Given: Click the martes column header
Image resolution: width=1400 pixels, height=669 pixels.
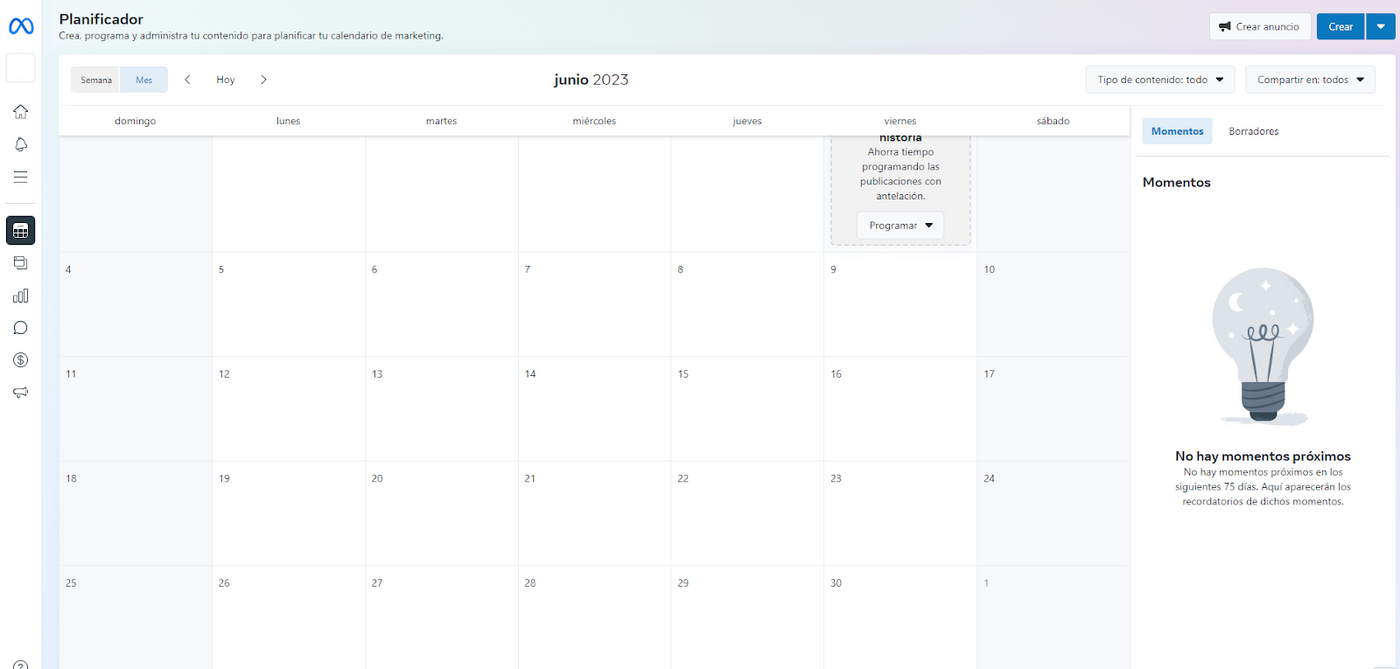Looking at the screenshot, I should [441, 121].
